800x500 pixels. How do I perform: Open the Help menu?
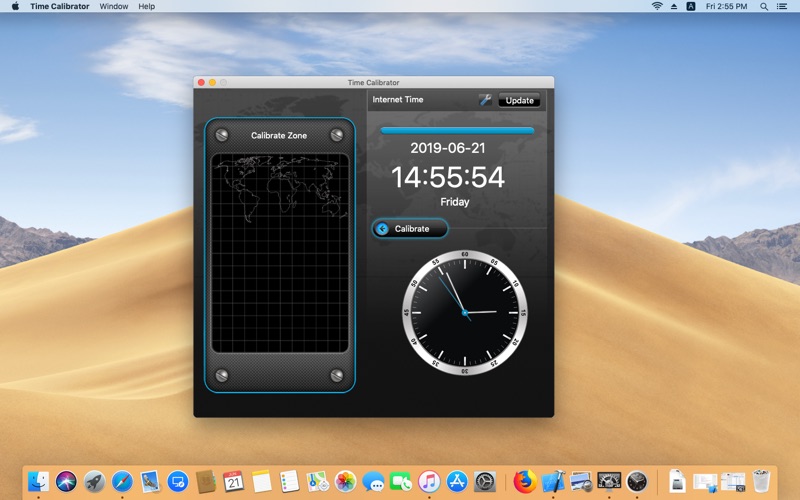click(x=146, y=6)
